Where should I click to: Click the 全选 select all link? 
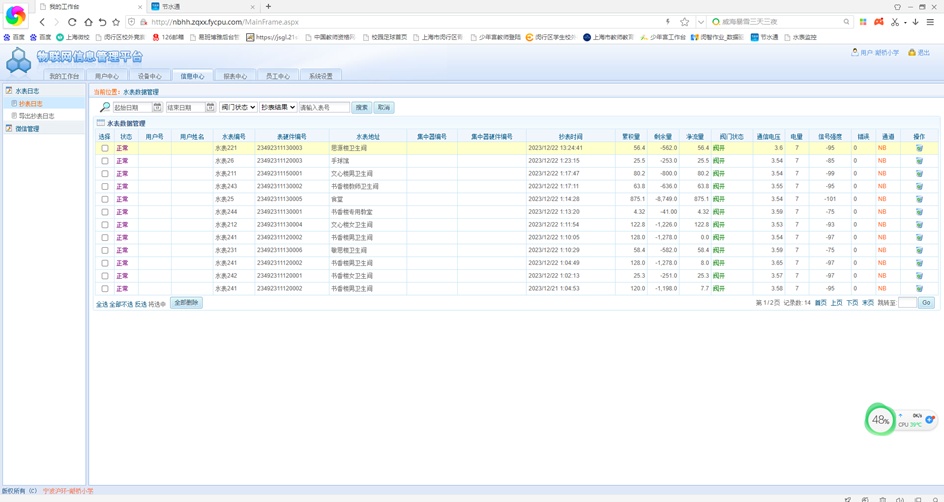pos(102,304)
